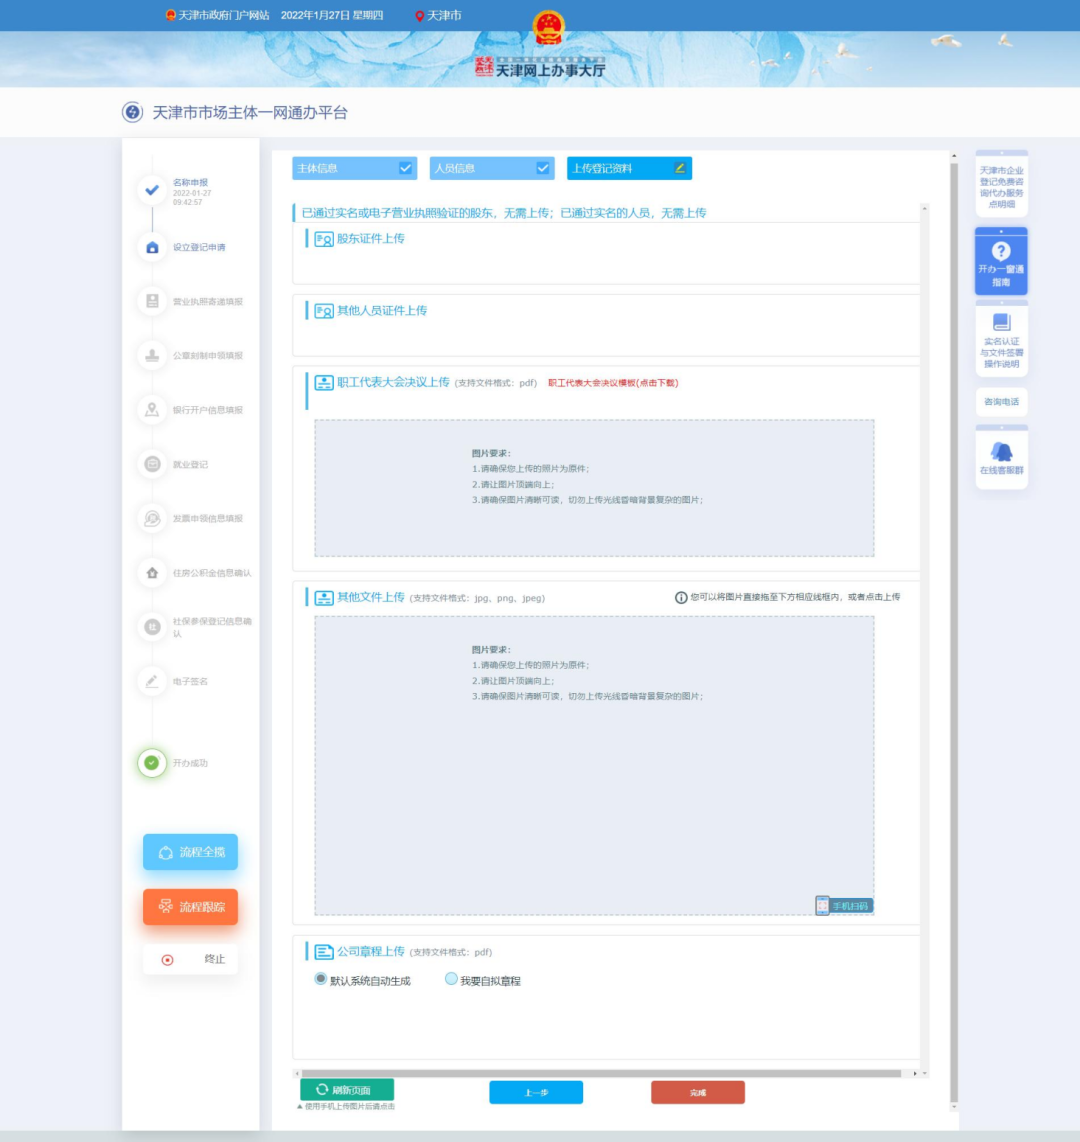
Task: Download 职工代表大会决议模板 via red link
Action: (x=612, y=383)
